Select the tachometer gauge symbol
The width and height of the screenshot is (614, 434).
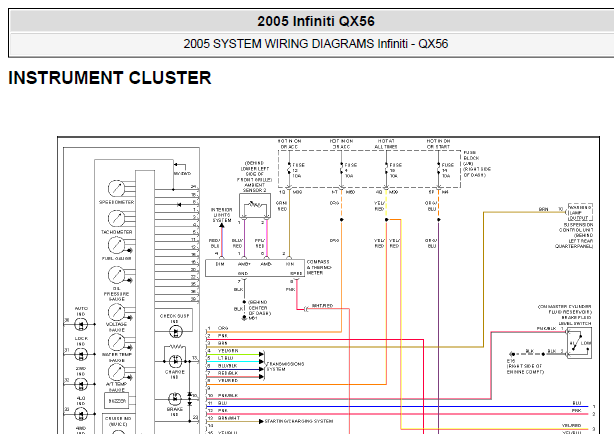click(116, 219)
